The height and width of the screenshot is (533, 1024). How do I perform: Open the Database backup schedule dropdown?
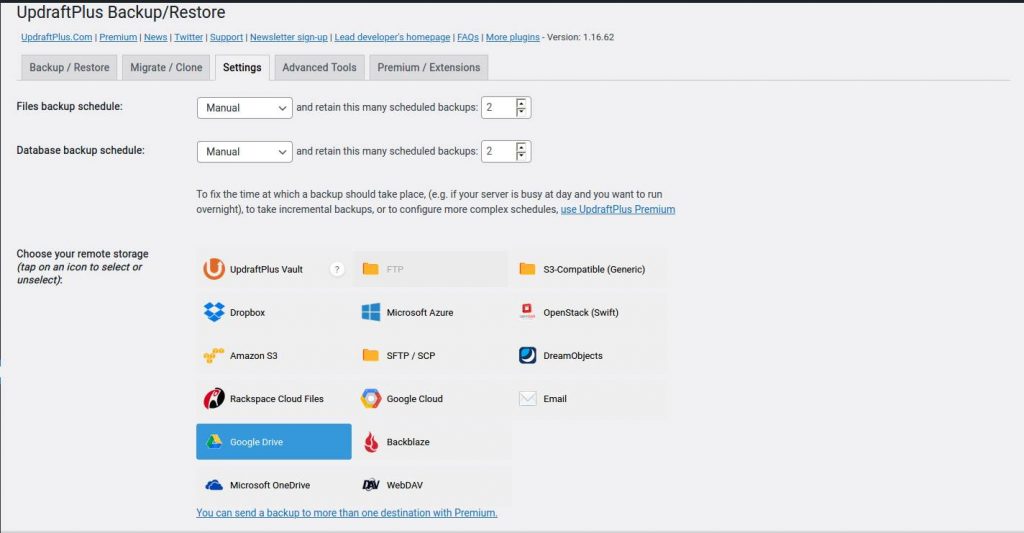[244, 152]
